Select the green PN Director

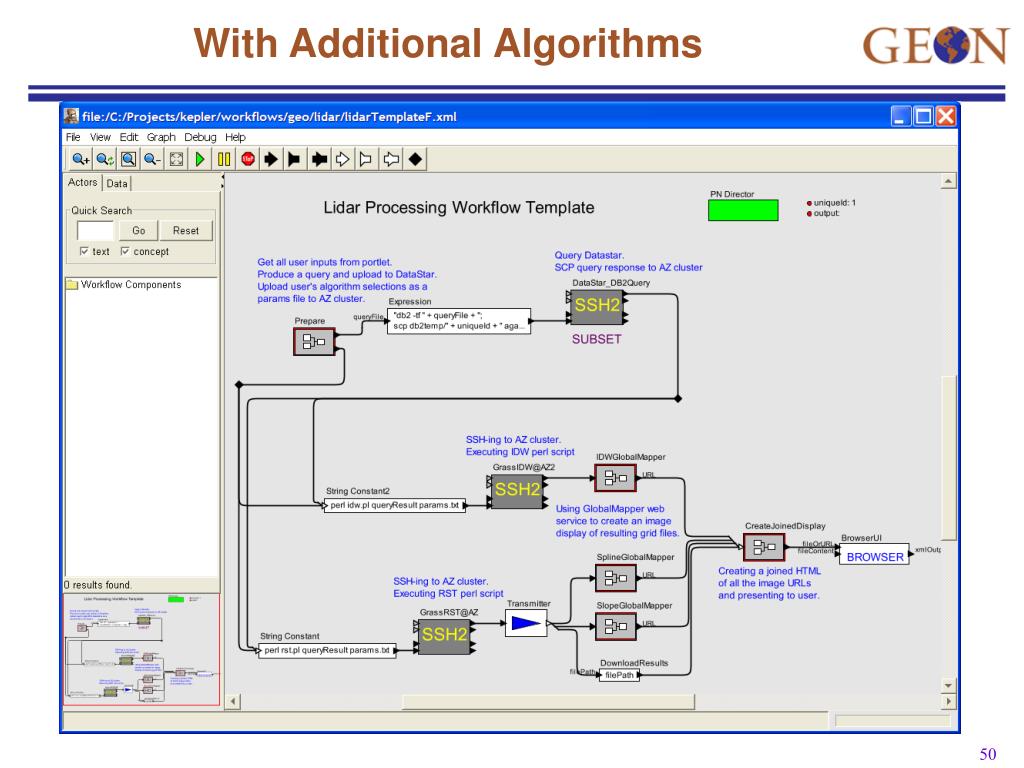coord(743,210)
